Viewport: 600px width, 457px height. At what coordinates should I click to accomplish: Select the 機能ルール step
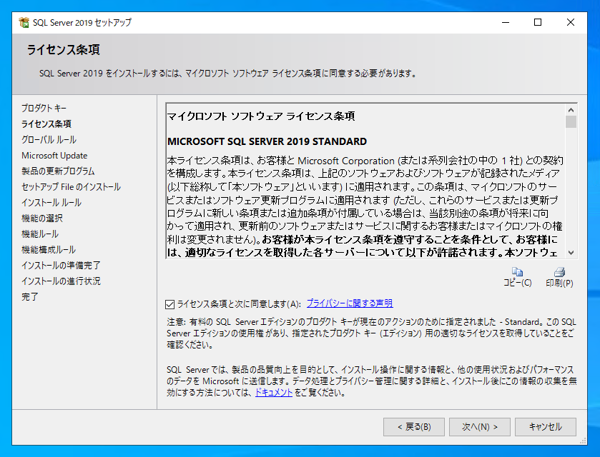click(40, 234)
